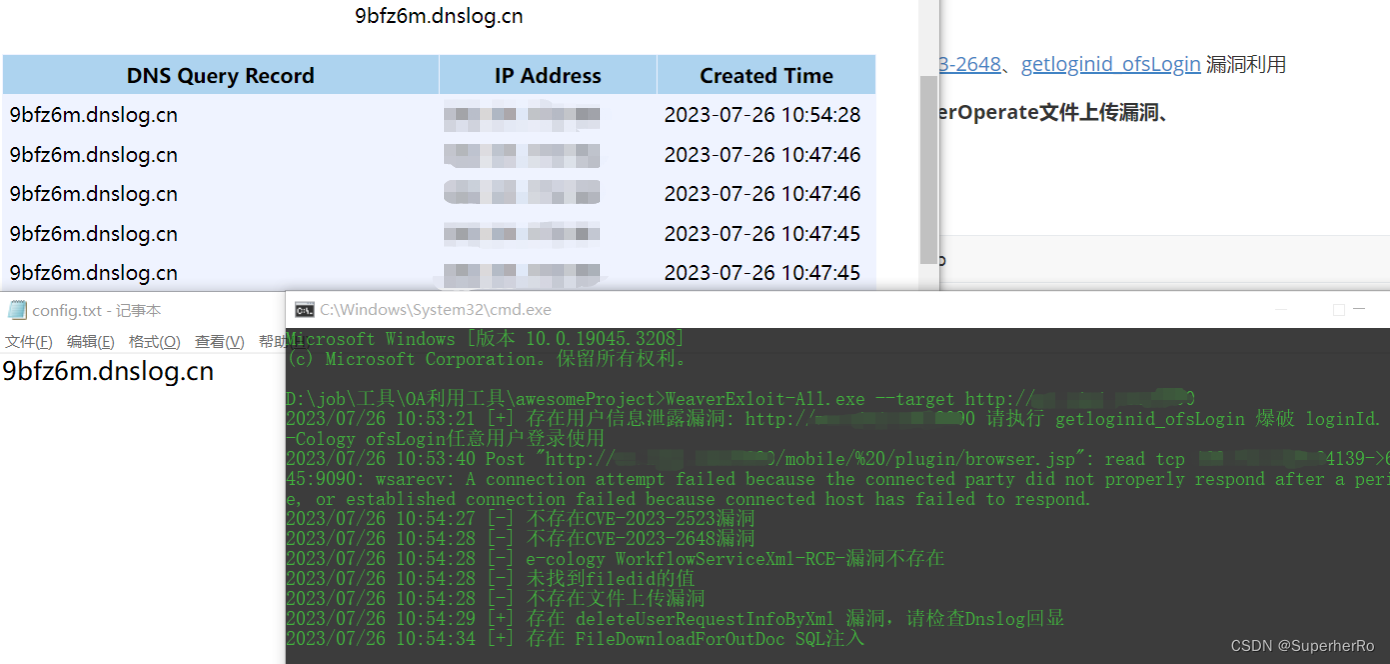Open the 文件(F) menu in Notepad
This screenshot has height=664, width=1390.
click(28, 341)
